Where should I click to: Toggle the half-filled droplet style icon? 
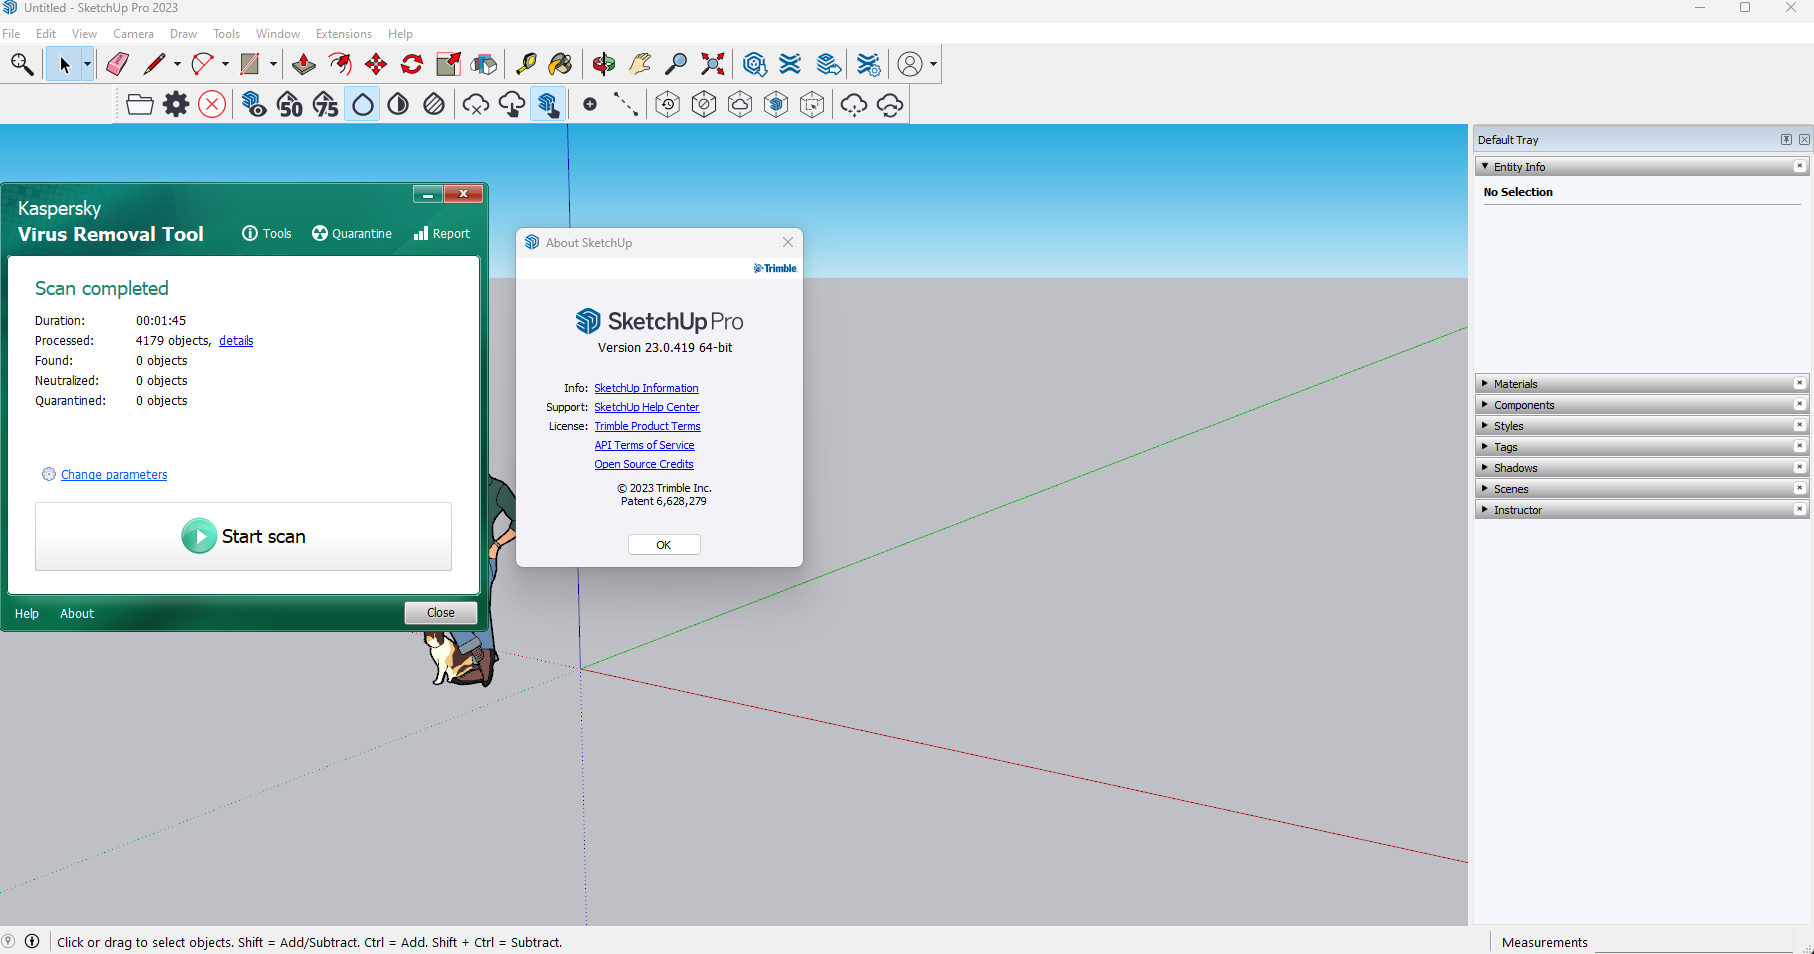coord(398,104)
